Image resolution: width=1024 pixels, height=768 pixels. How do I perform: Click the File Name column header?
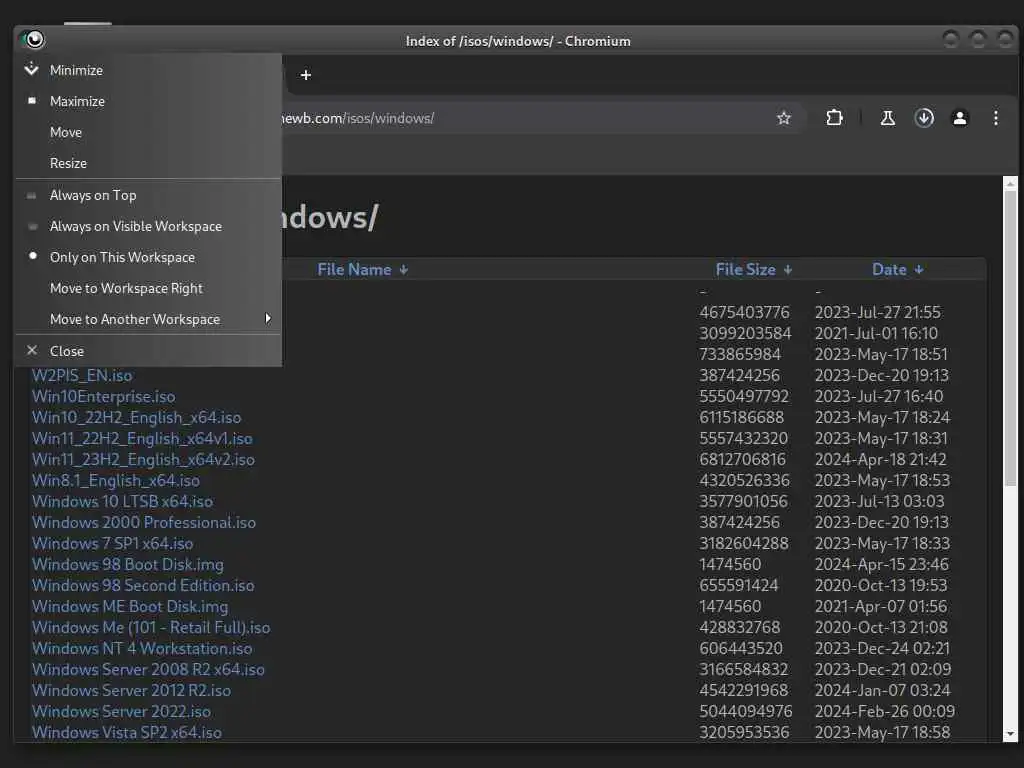coord(354,270)
